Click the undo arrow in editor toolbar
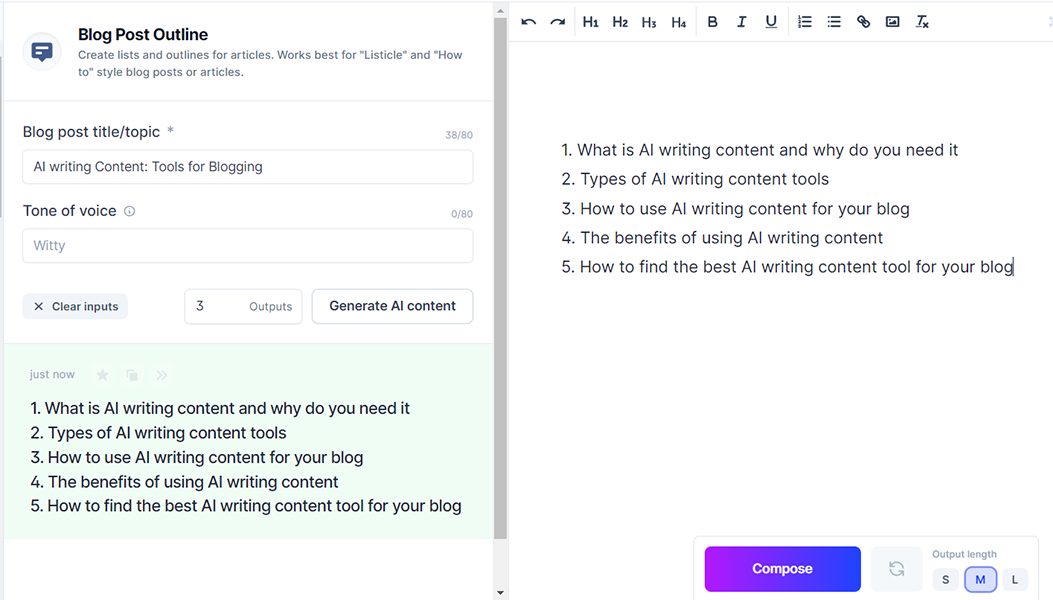Viewport: 1053px width, 600px height. pyautogui.click(x=529, y=22)
